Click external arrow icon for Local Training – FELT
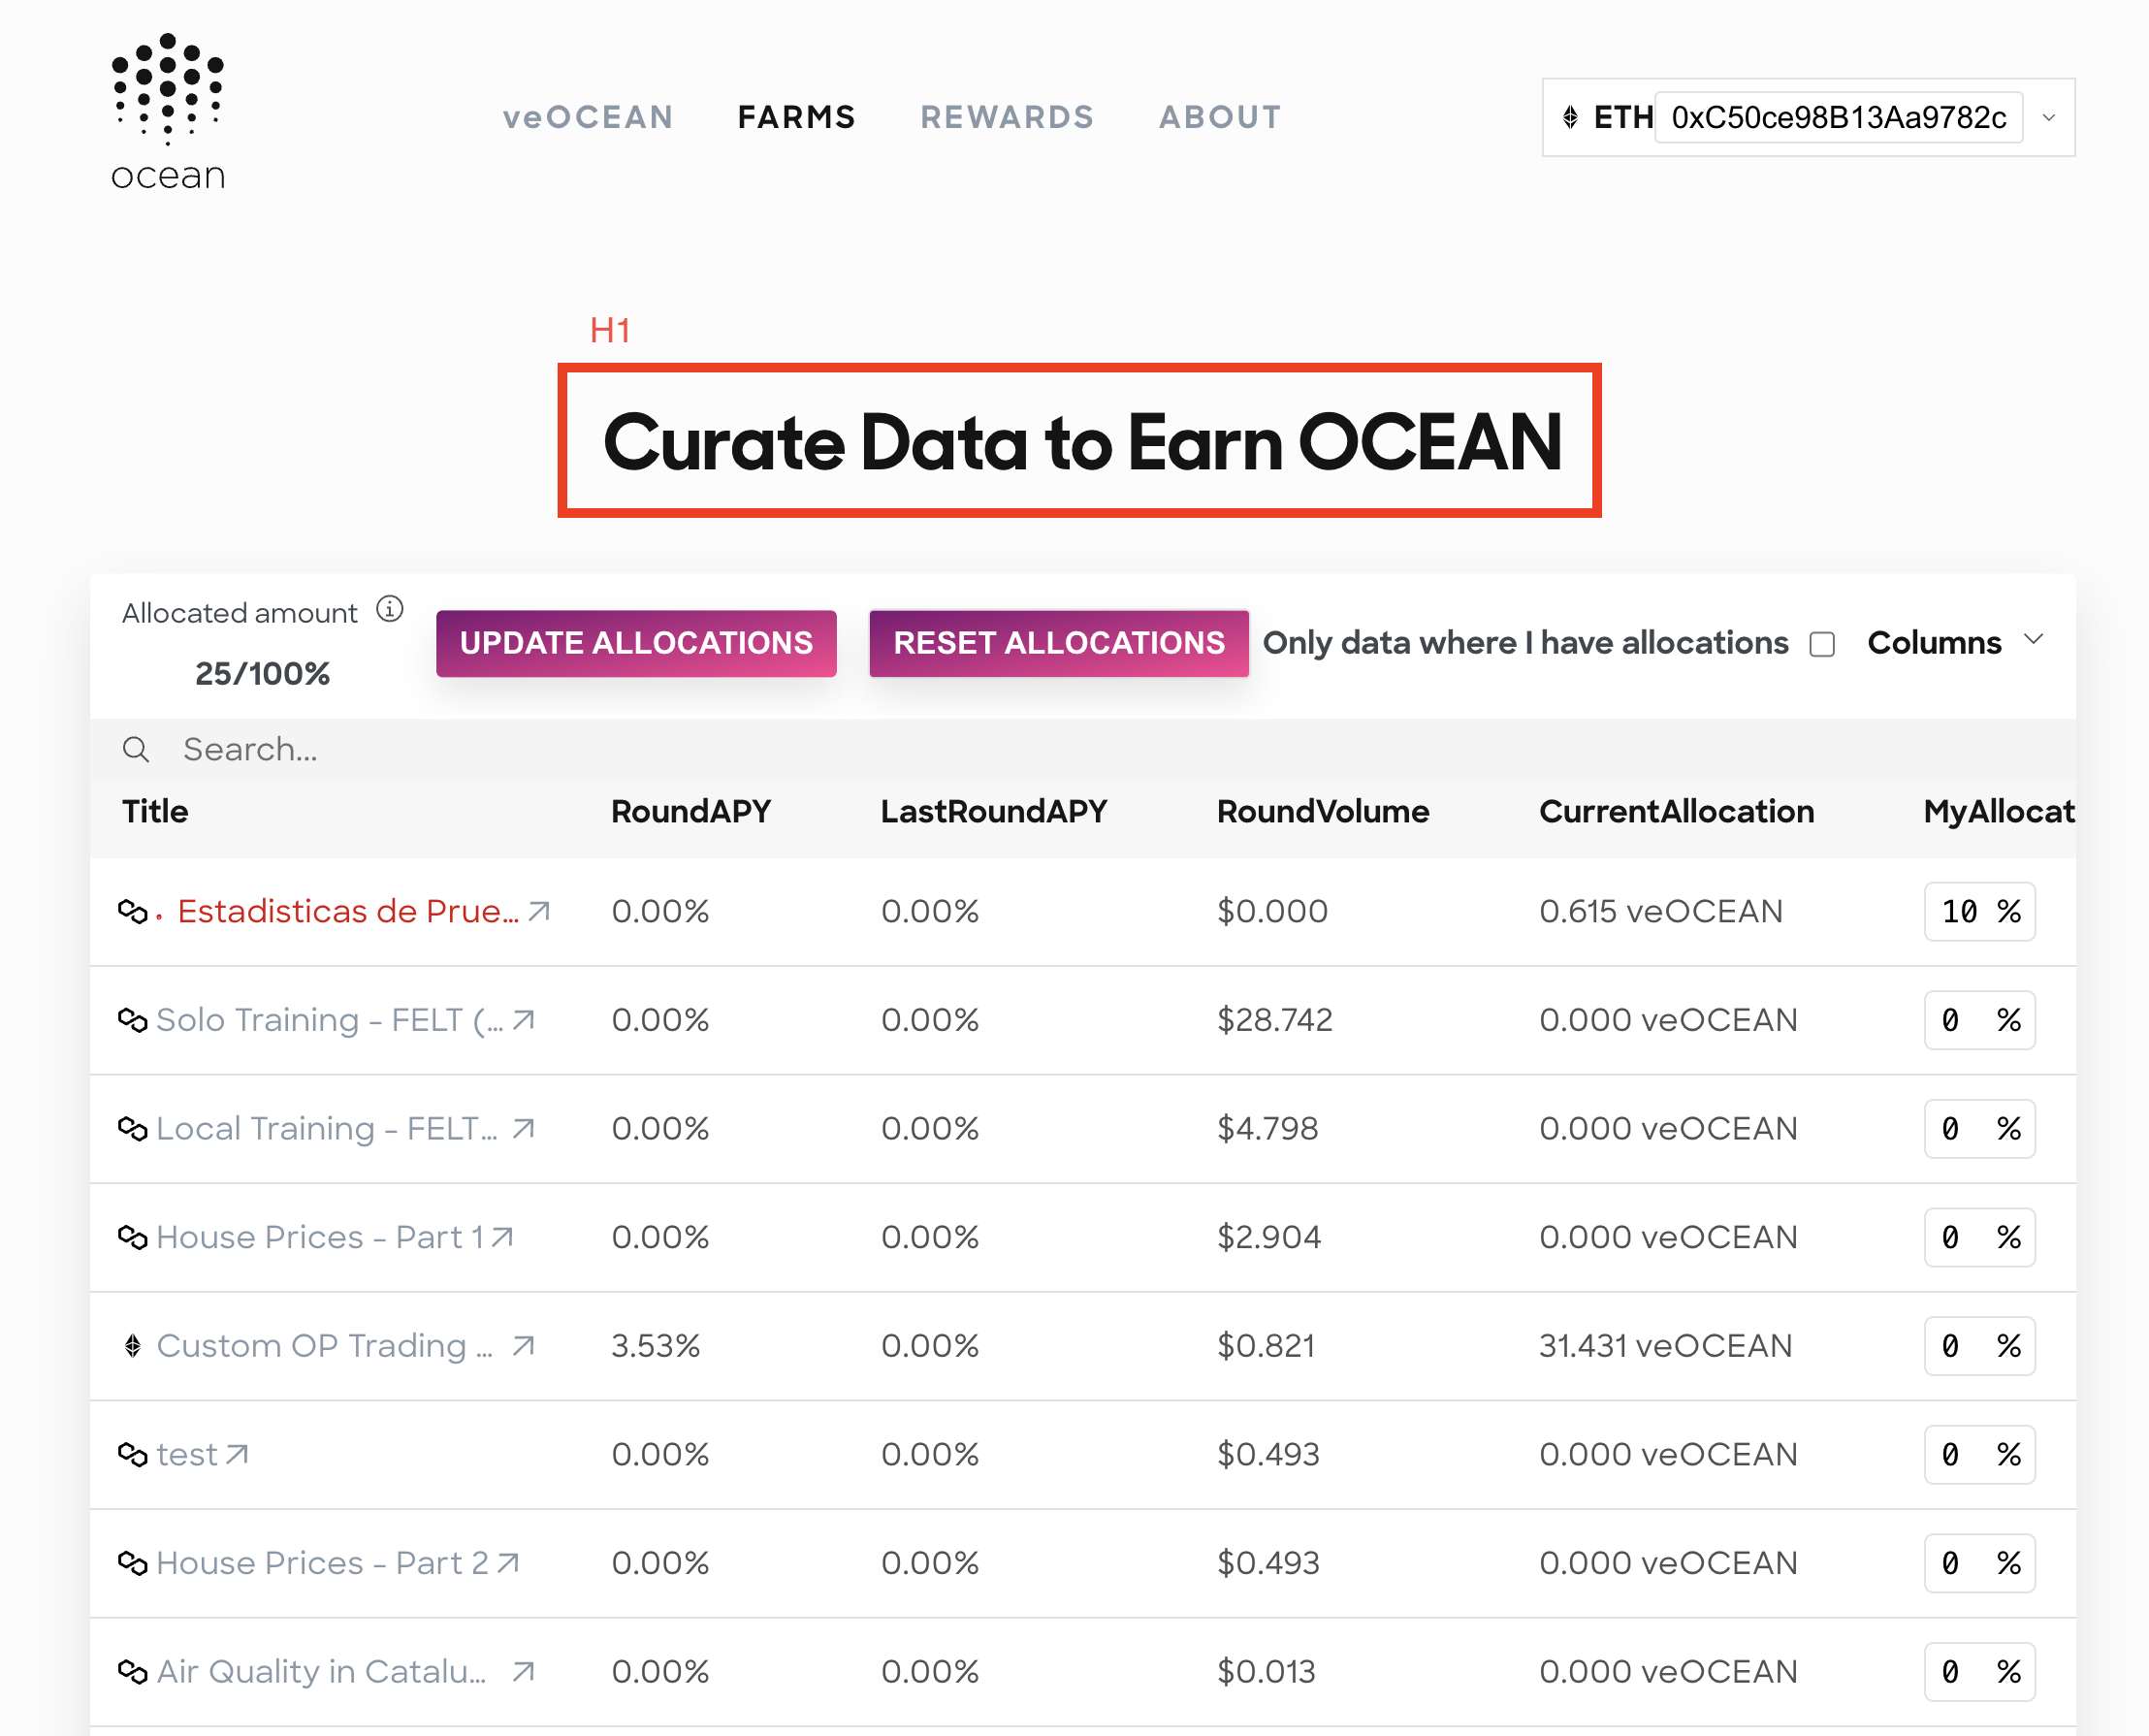This screenshot has width=2149, height=1736. pyautogui.click(x=524, y=1128)
